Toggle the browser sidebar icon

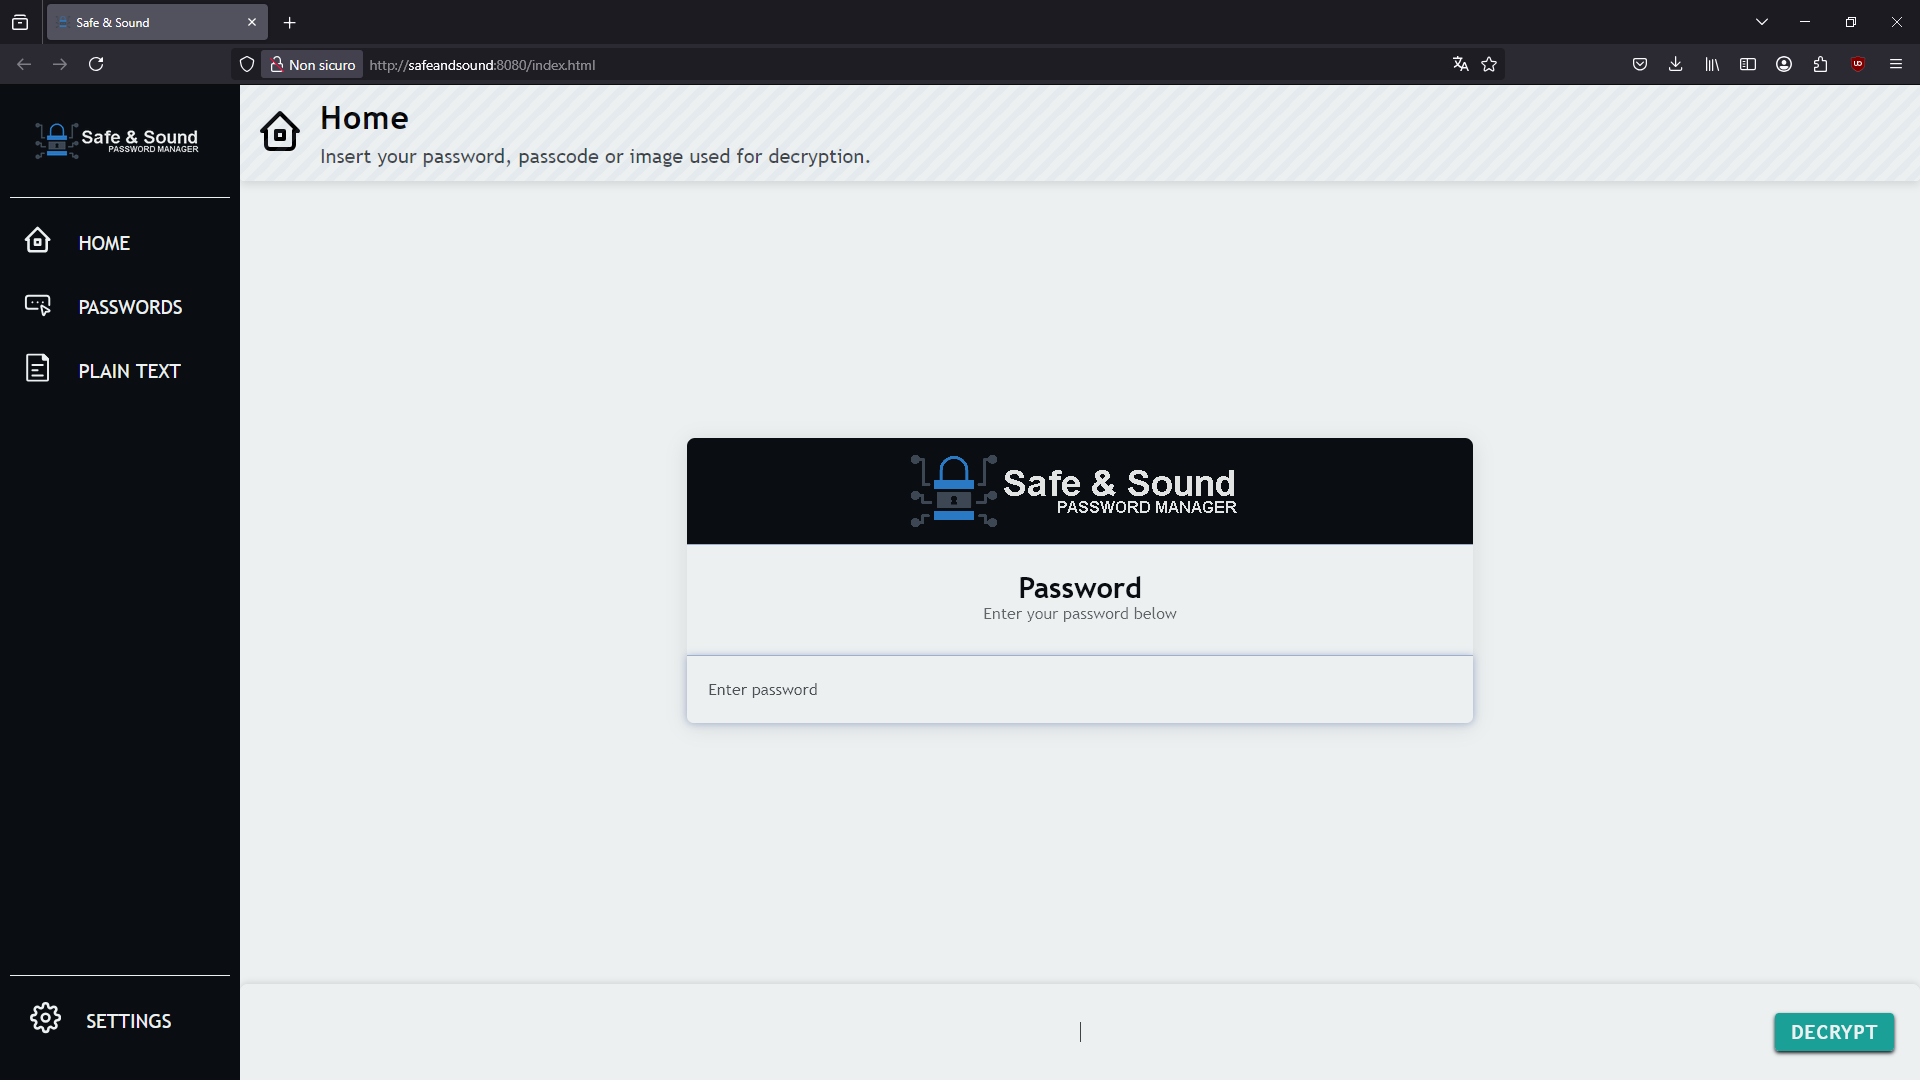point(1748,64)
